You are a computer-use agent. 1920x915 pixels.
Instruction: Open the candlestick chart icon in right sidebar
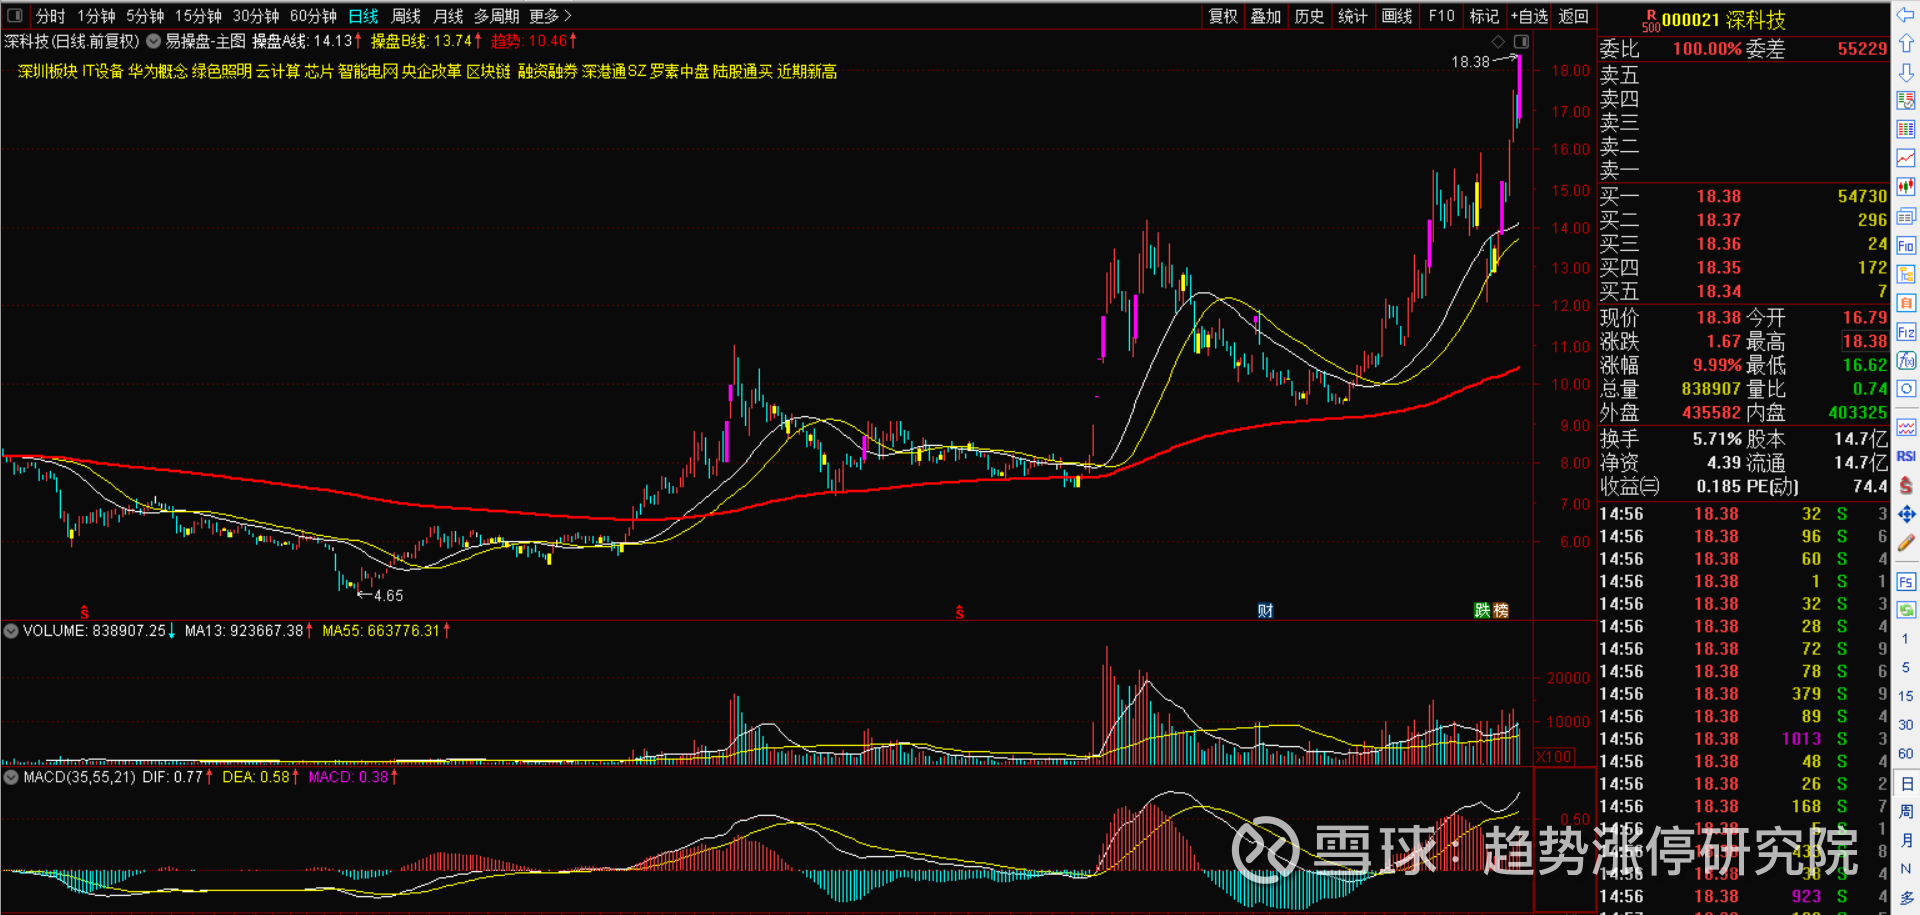point(1906,187)
